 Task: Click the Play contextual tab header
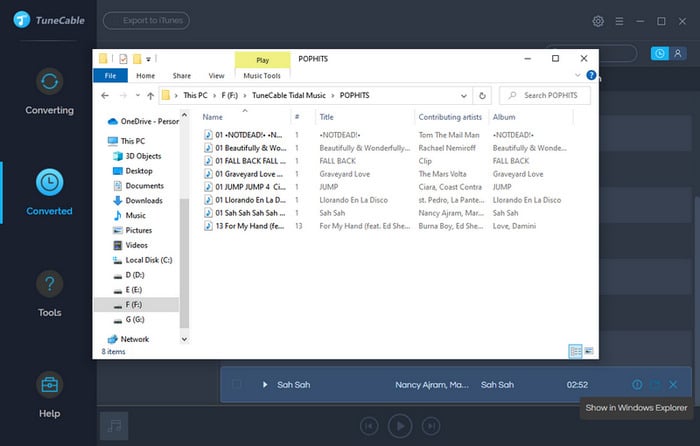click(x=262, y=60)
